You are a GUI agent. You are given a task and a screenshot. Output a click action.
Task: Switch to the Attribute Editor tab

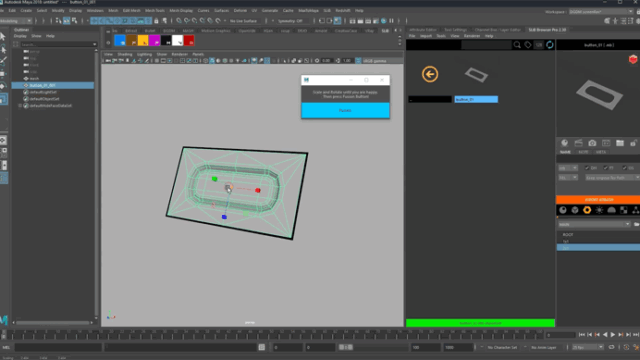(422, 30)
